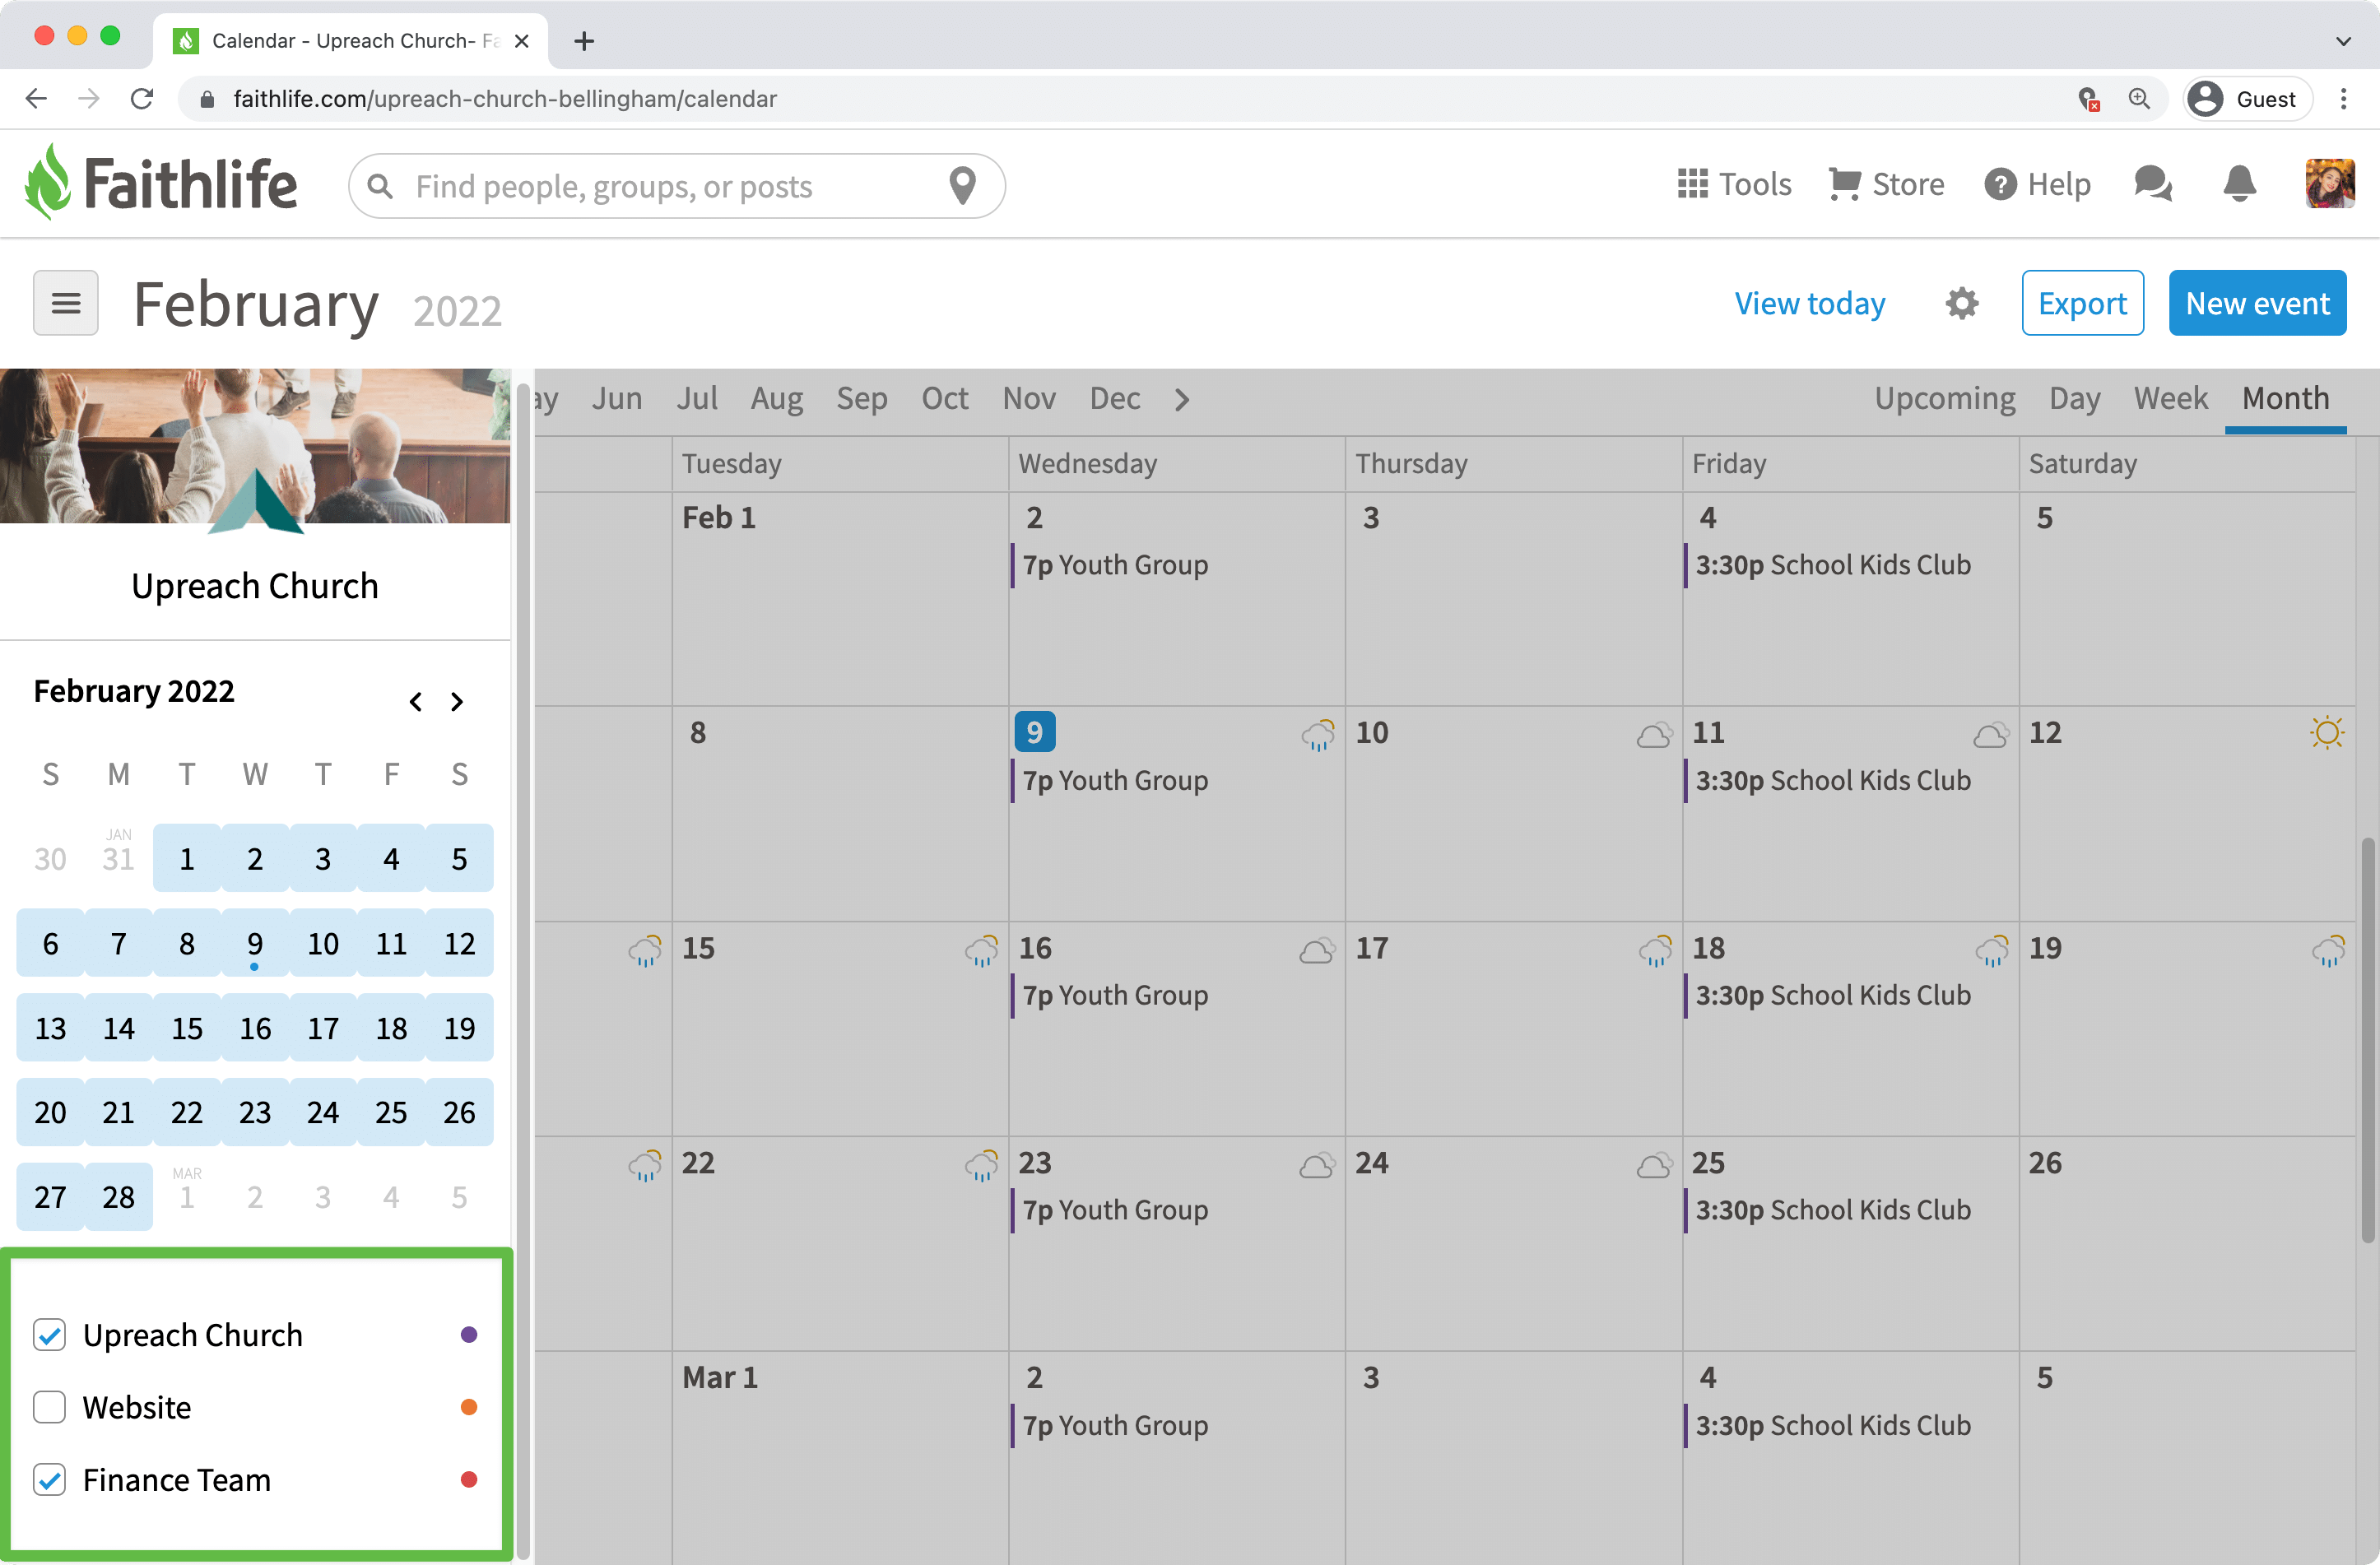Click the sun weather icon on February 12

(2327, 732)
